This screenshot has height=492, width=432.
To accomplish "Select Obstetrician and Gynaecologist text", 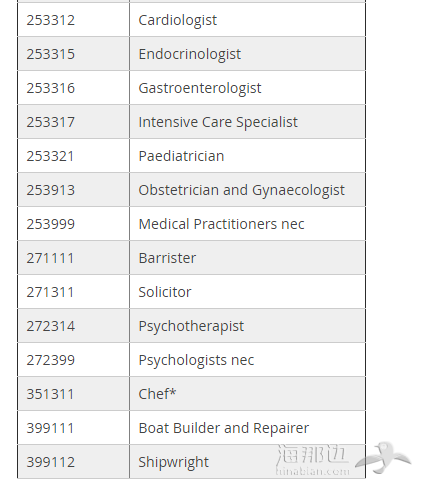I will (242, 190).
